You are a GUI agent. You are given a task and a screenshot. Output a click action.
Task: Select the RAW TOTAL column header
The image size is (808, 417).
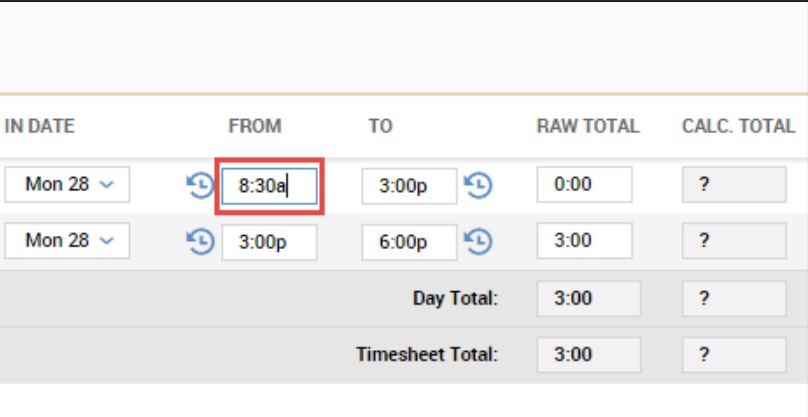click(x=587, y=126)
